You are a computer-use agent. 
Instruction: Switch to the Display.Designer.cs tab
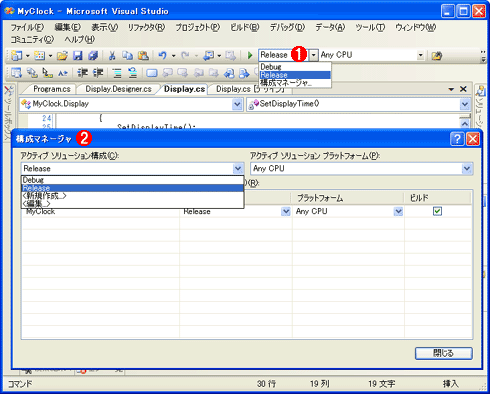click(x=118, y=89)
